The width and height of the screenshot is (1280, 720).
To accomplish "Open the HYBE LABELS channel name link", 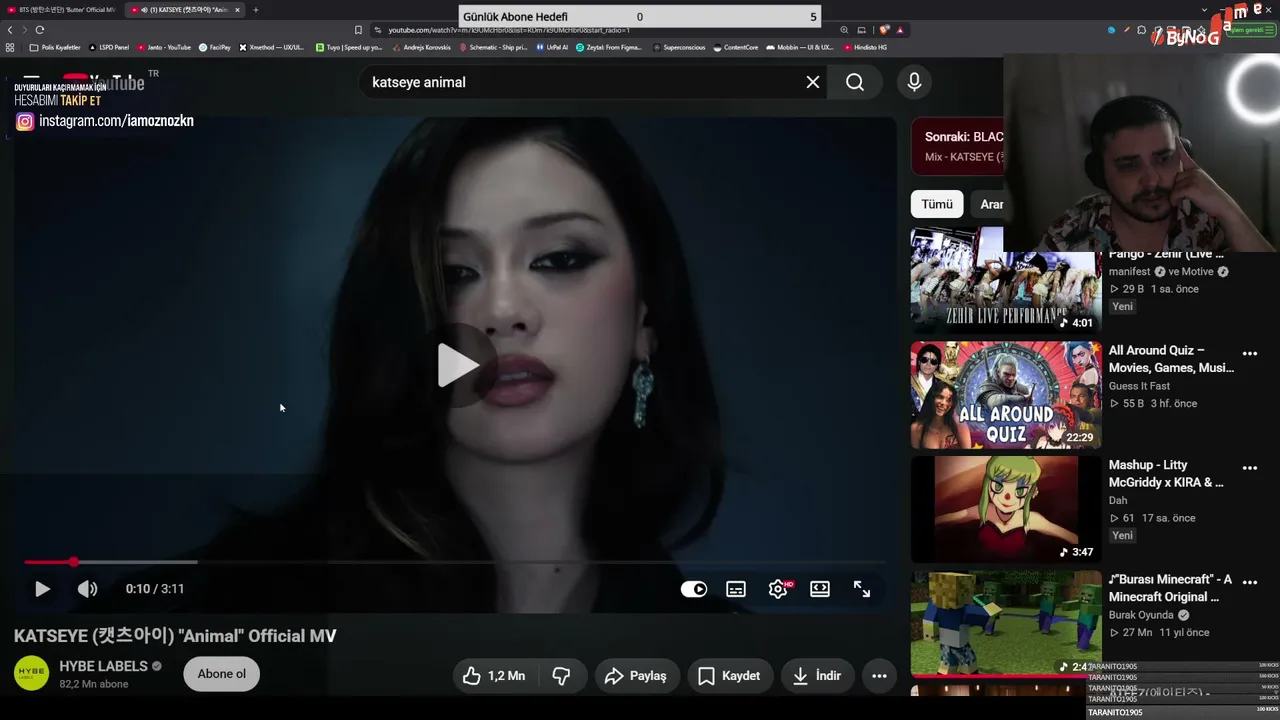I will [103, 666].
